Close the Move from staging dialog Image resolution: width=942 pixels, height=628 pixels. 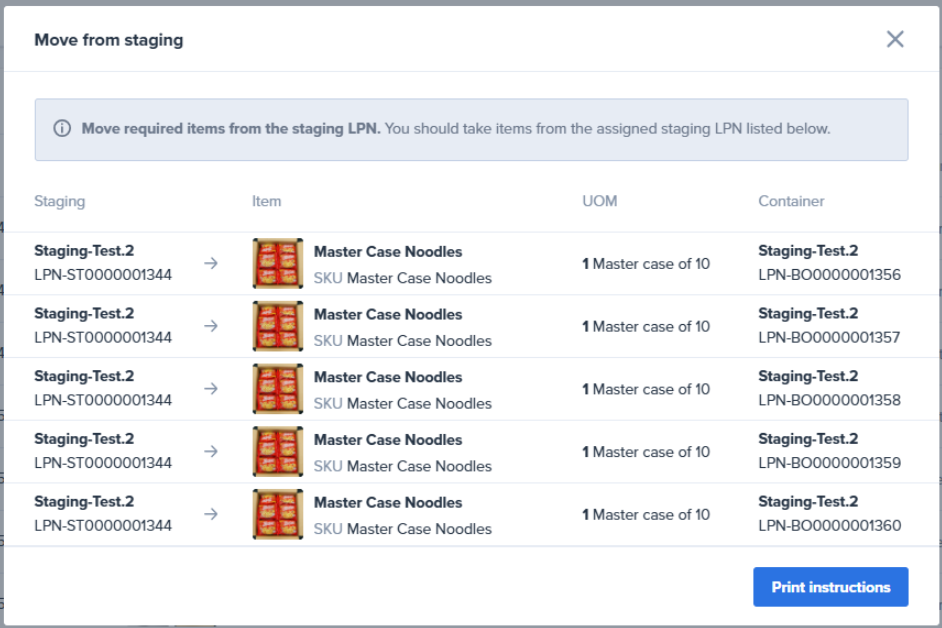click(894, 39)
